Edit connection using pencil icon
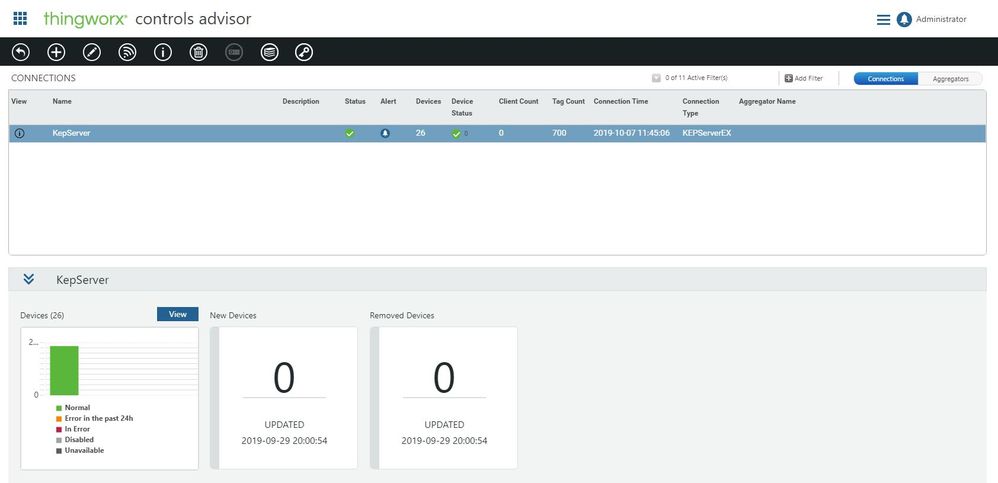Image resolution: width=998 pixels, height=483 pixels. [x=92, y=52]
